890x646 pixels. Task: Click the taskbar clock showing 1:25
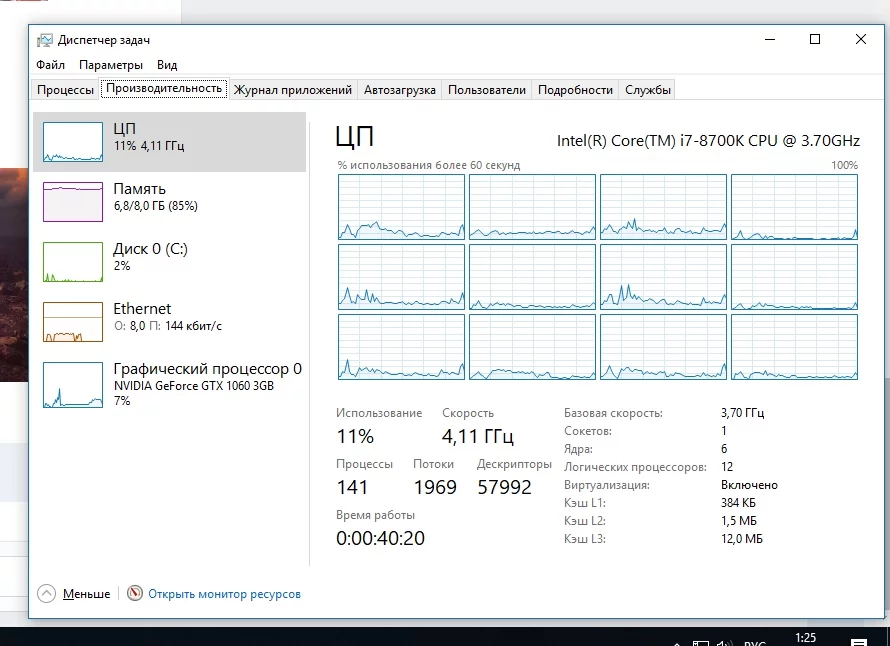click(804, 637)
